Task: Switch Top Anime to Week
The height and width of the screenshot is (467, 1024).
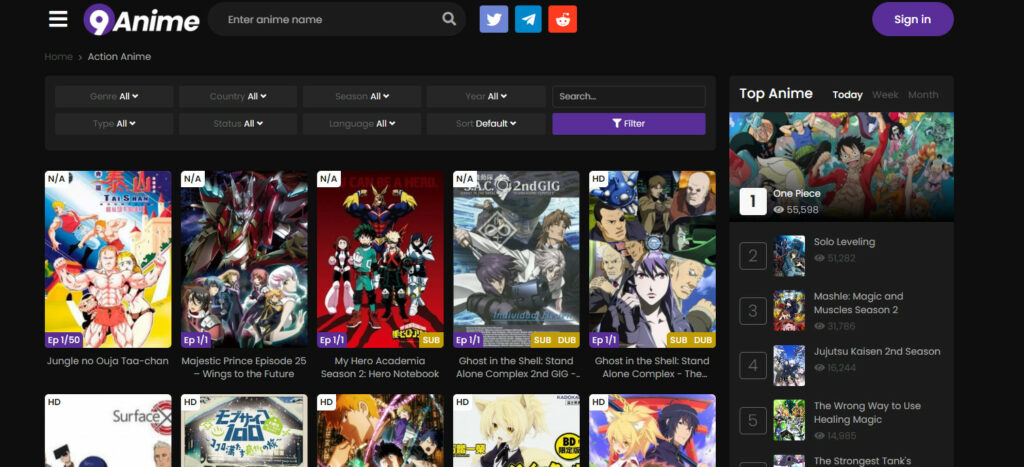Action: [885, 95]
